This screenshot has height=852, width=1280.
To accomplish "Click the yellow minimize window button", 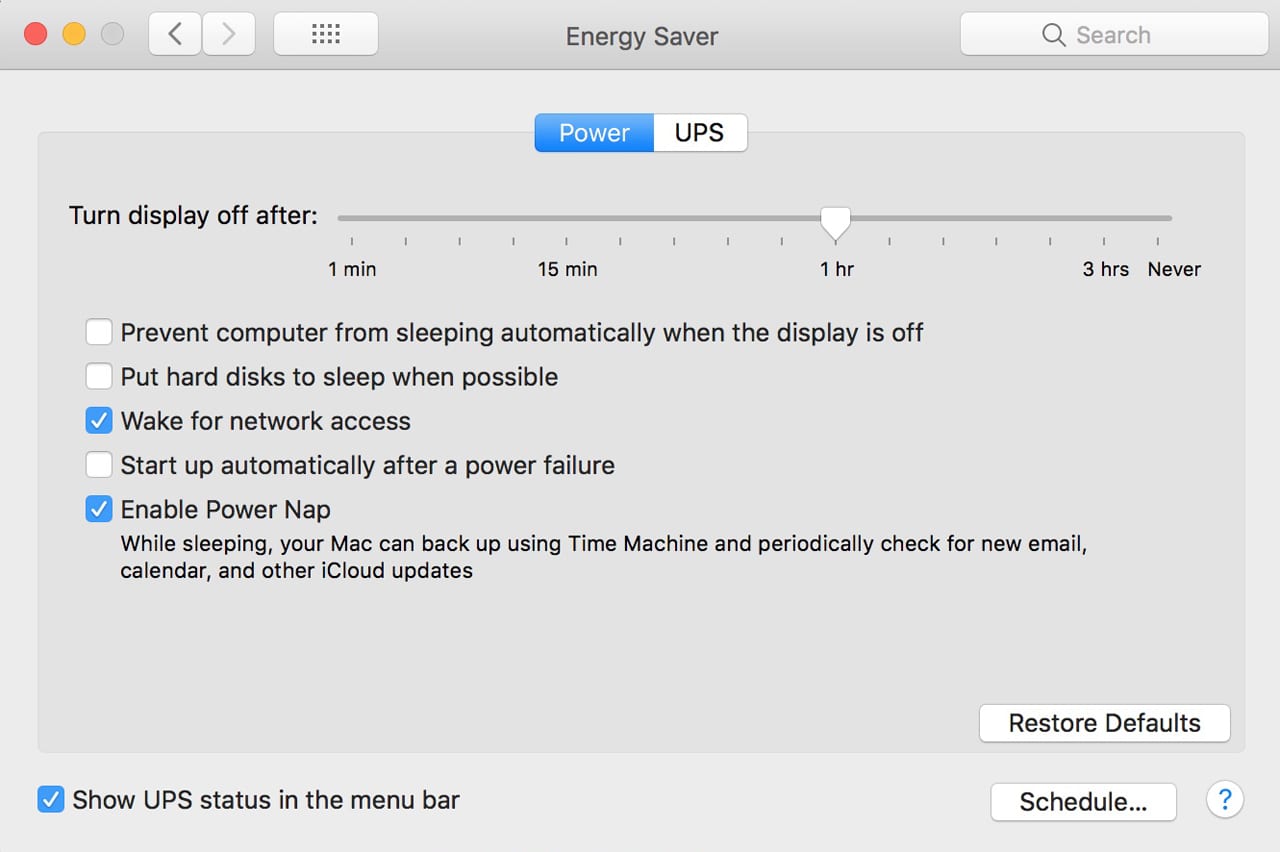I will pos(74,35).
